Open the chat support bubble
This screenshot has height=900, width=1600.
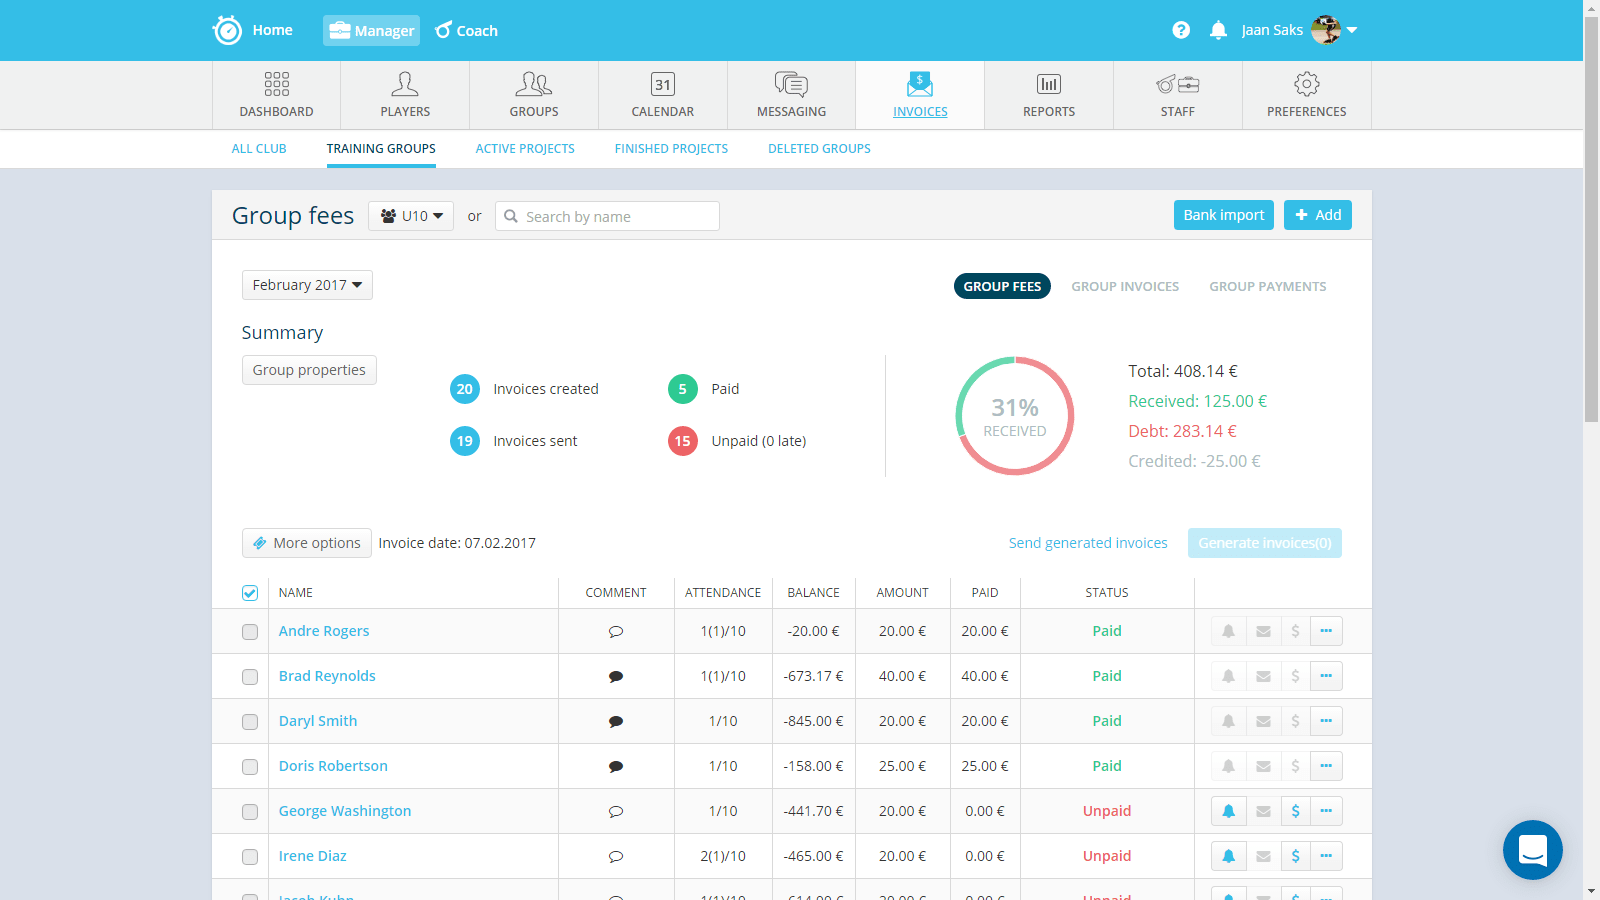tap(1532, 850)
